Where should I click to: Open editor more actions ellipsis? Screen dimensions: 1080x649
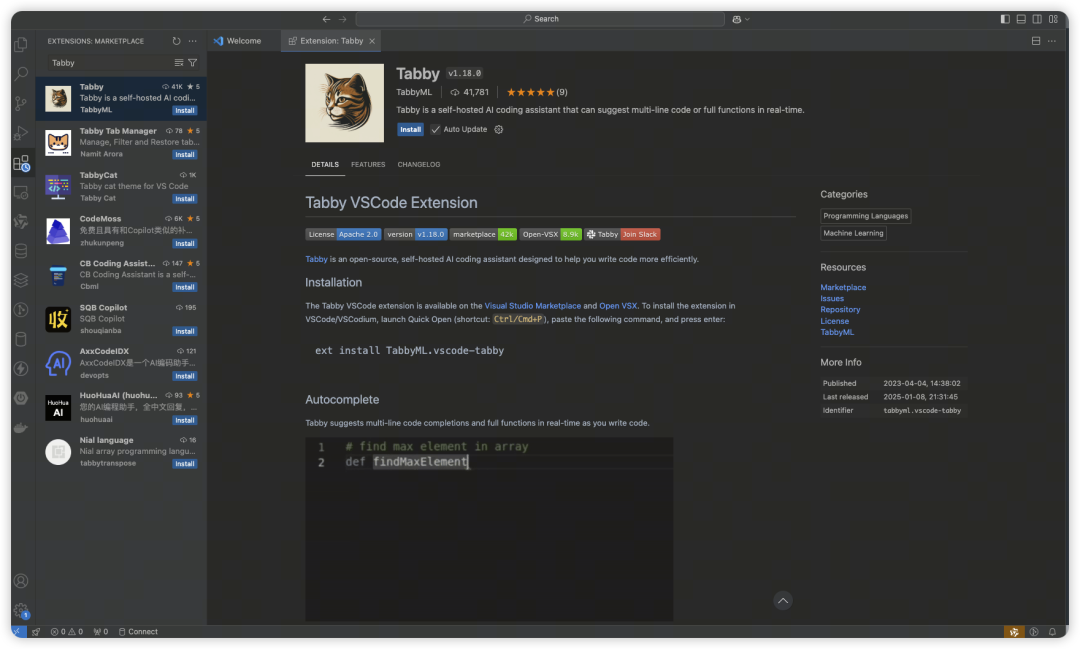click(x=1052, y=41)
